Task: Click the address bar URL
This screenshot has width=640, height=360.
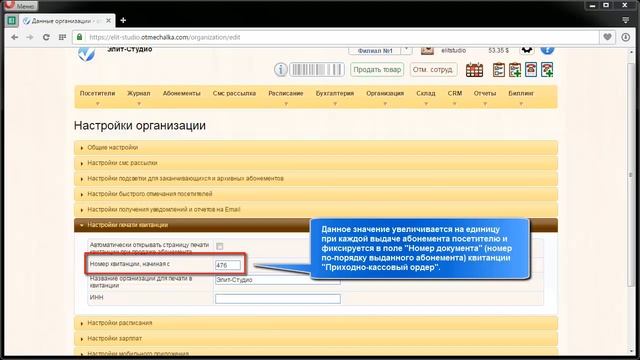Action: [165, 37]
